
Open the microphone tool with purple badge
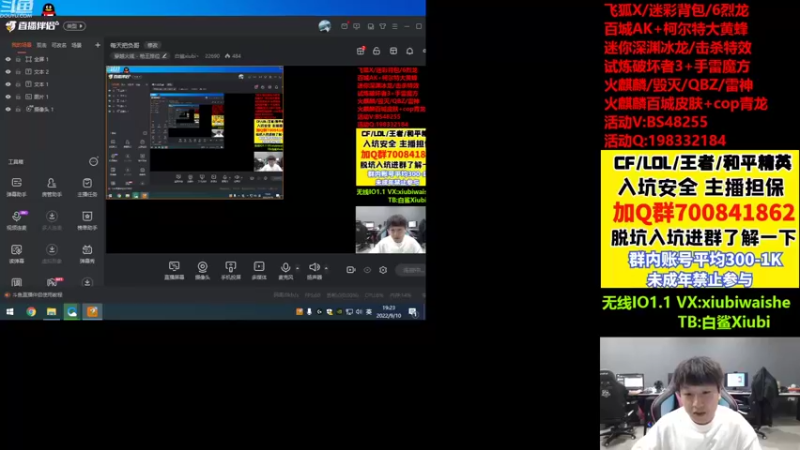[x=16, y=220]
